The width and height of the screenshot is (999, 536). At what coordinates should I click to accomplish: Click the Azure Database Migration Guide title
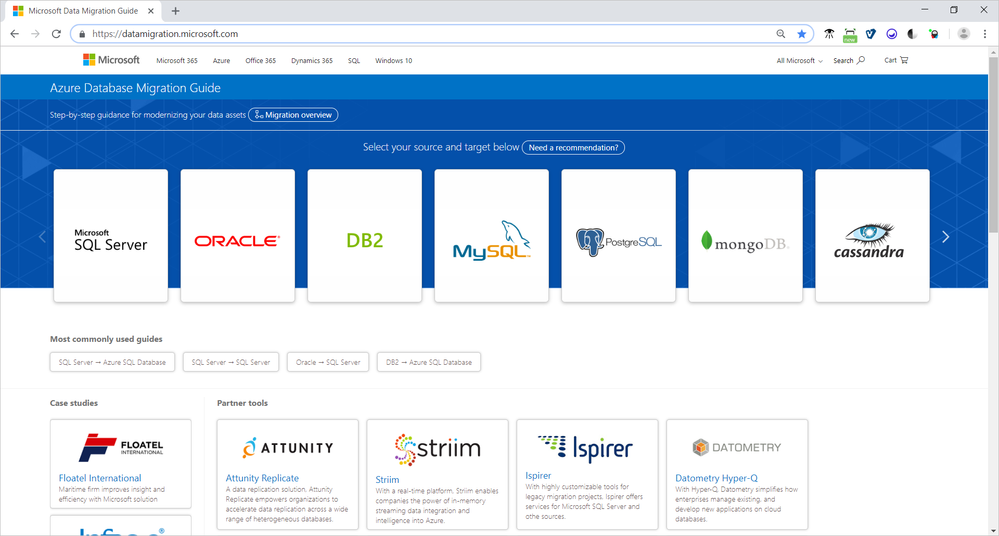point(135,88)
